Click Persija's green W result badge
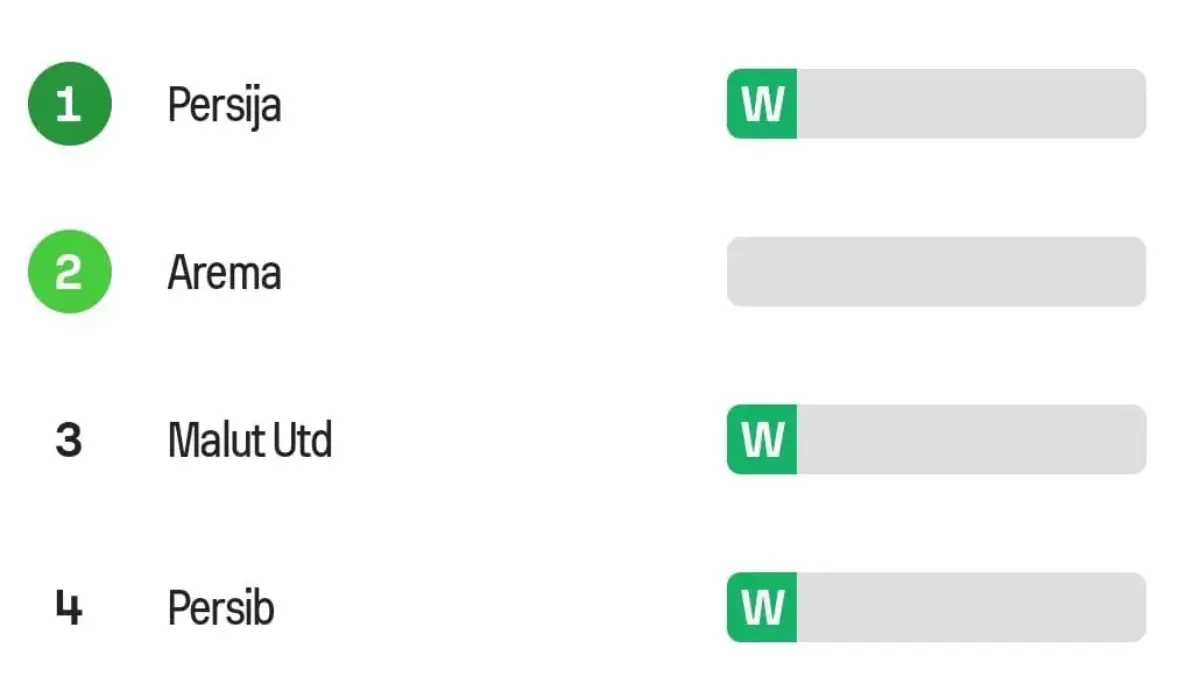Screen dimensions: 1200x675 762,104
